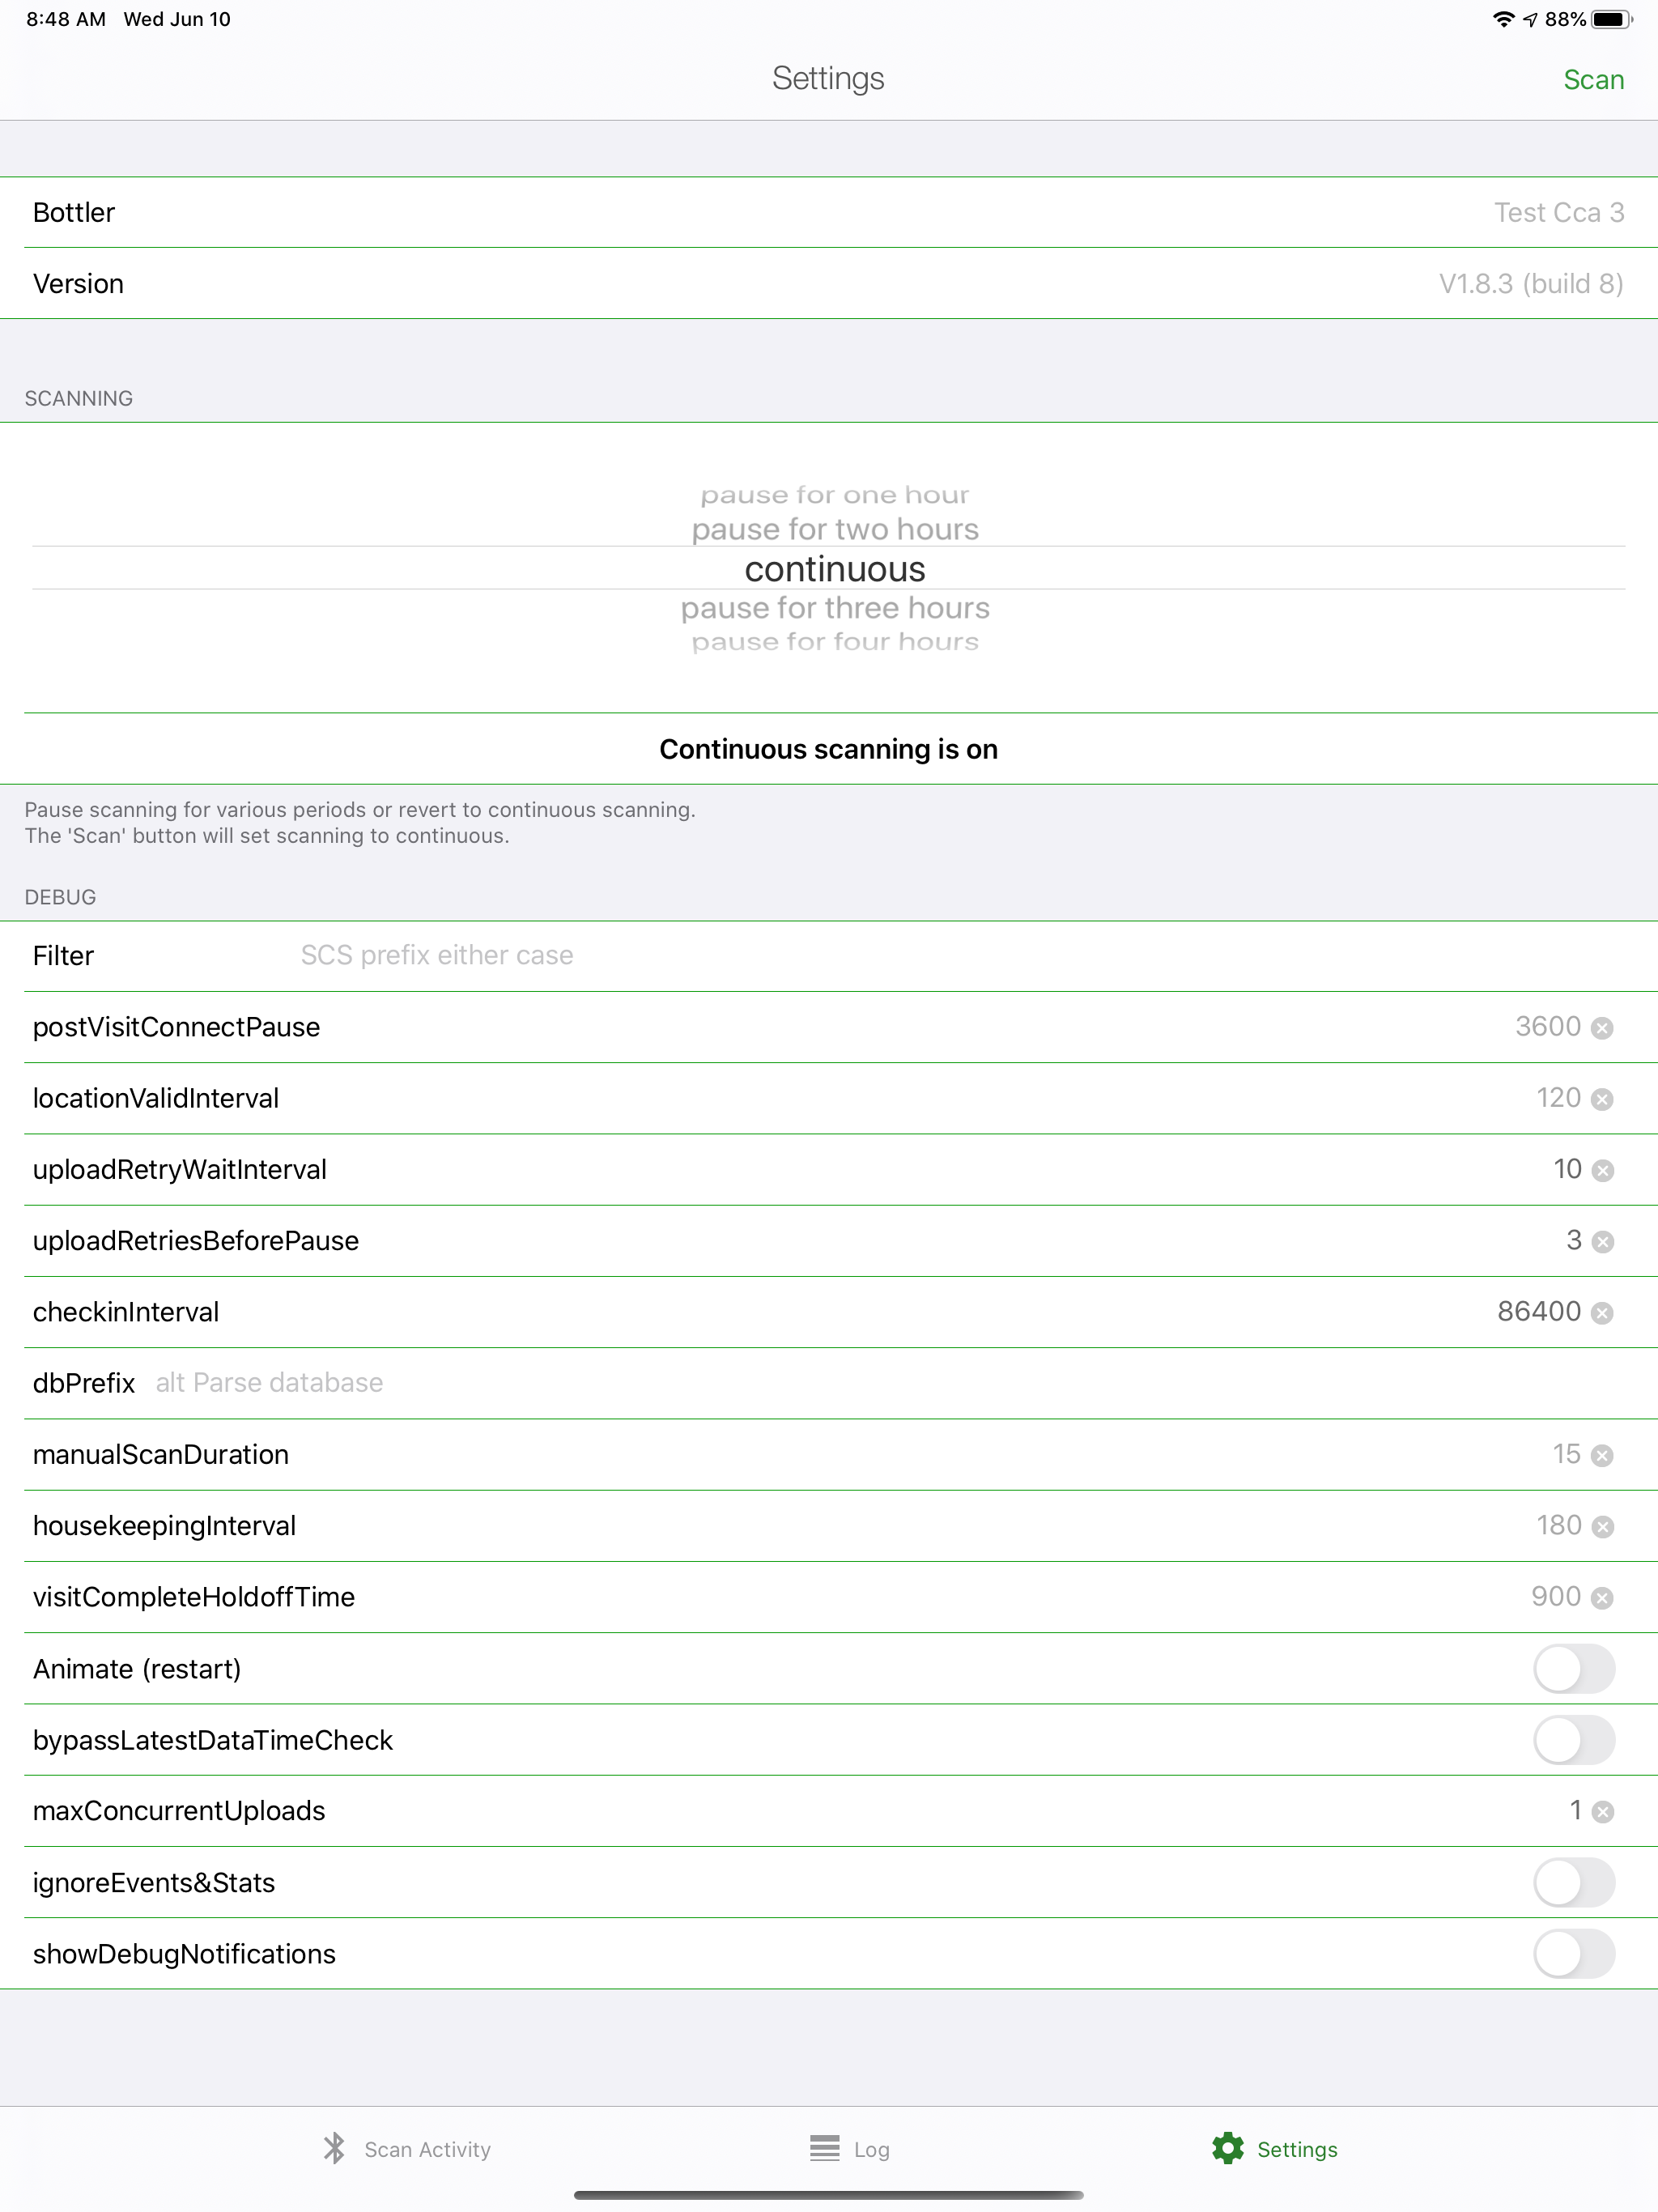The width and height of the screenshot is (1658, 2212).
Task: Tap the Version value V1.8.3 (build 8)
Action: pyautogui.click(x=1530, y=284)
